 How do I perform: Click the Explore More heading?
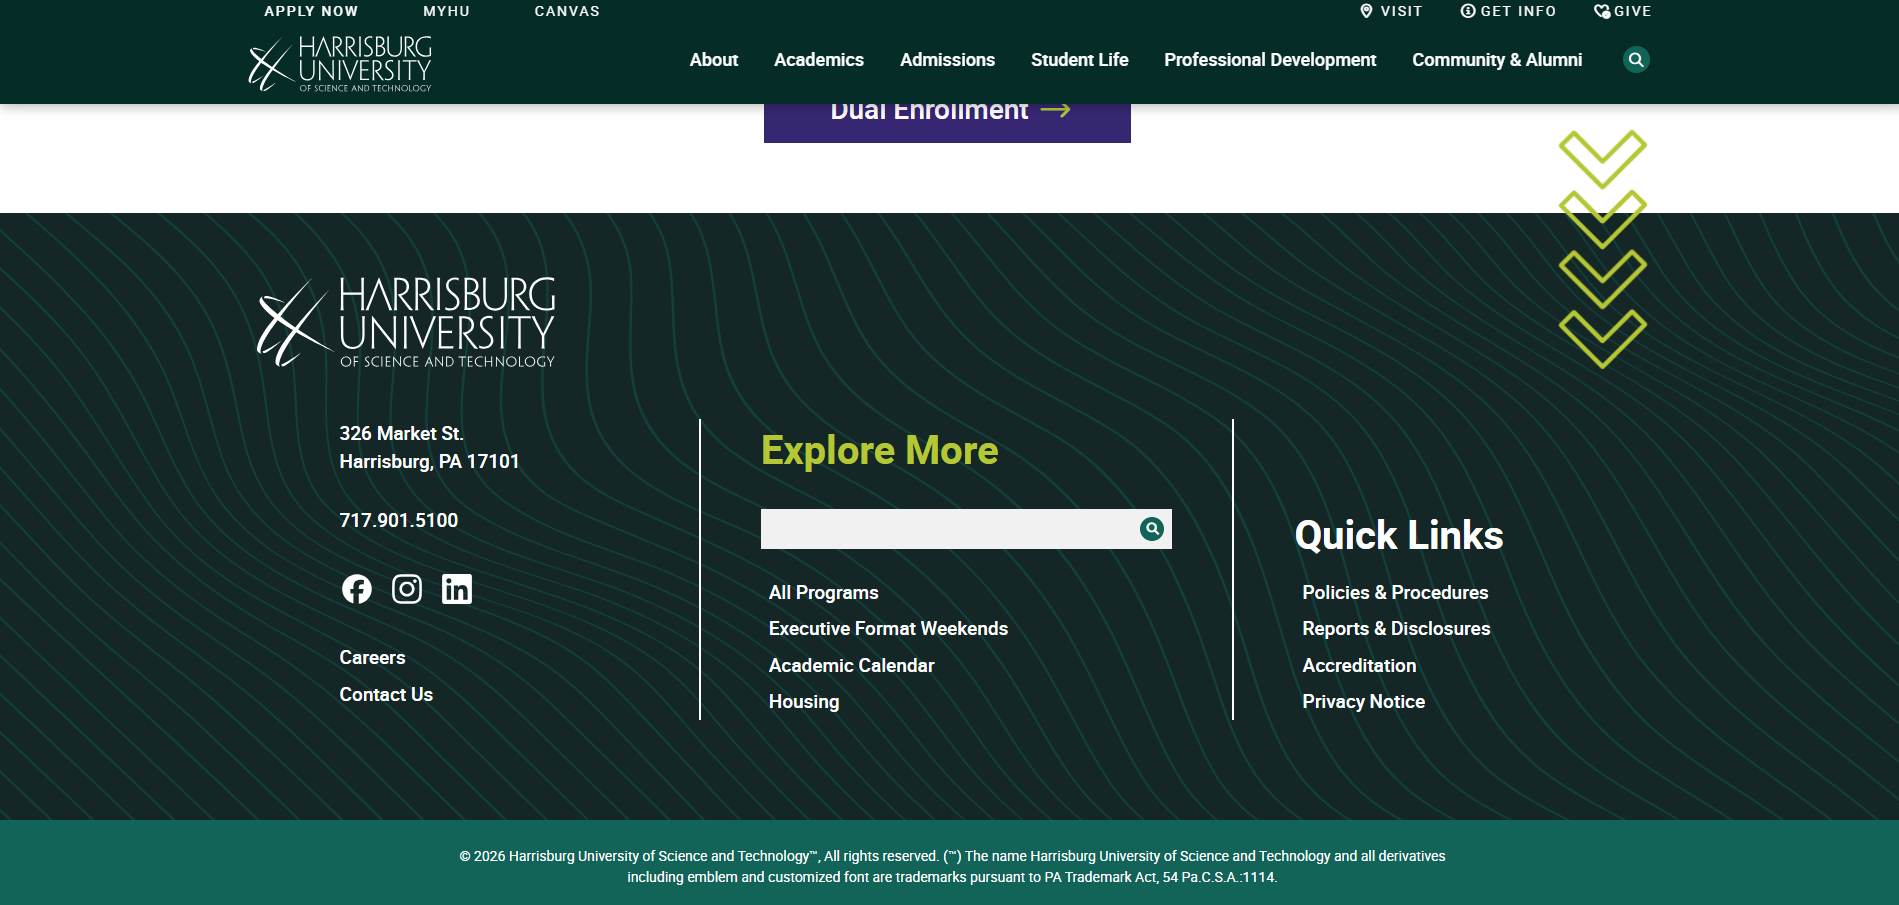click(x=880, y=451)
